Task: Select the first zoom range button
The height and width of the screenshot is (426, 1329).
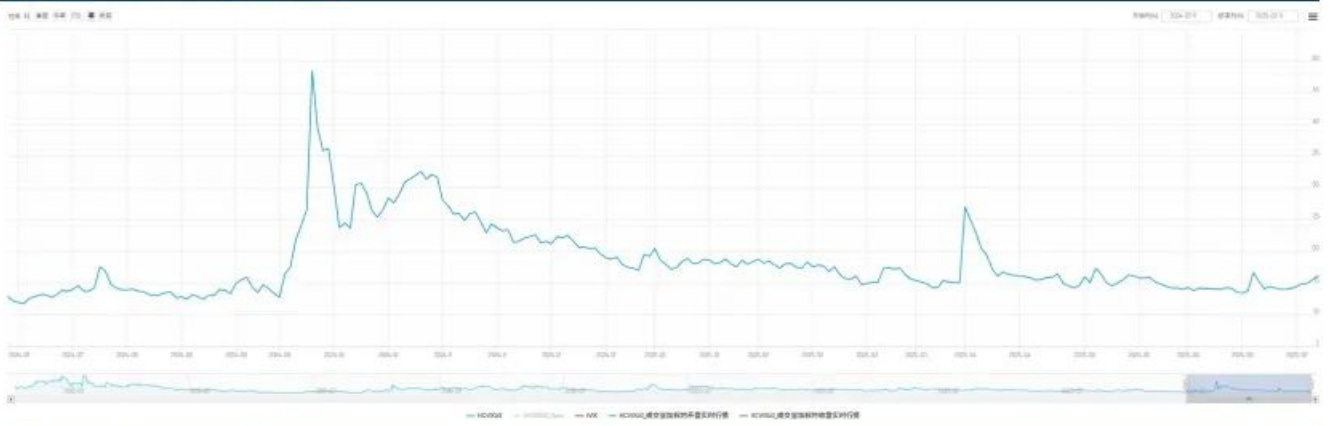Action: [27, 17]
